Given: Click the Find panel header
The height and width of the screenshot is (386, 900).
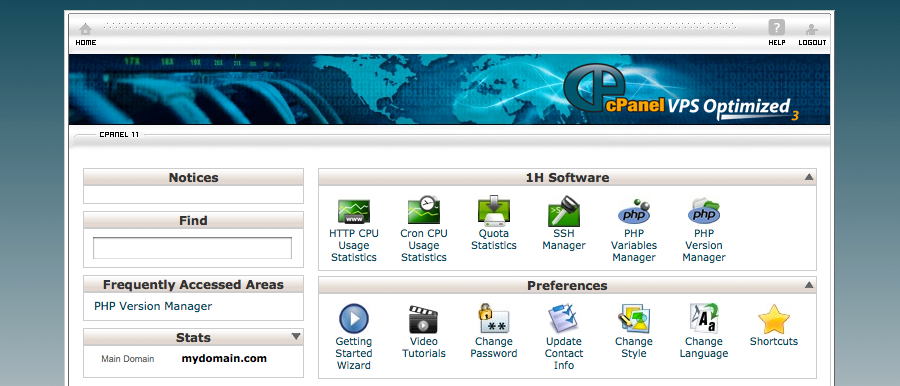Looking at the screenshot, I should (x=193, y=221).
